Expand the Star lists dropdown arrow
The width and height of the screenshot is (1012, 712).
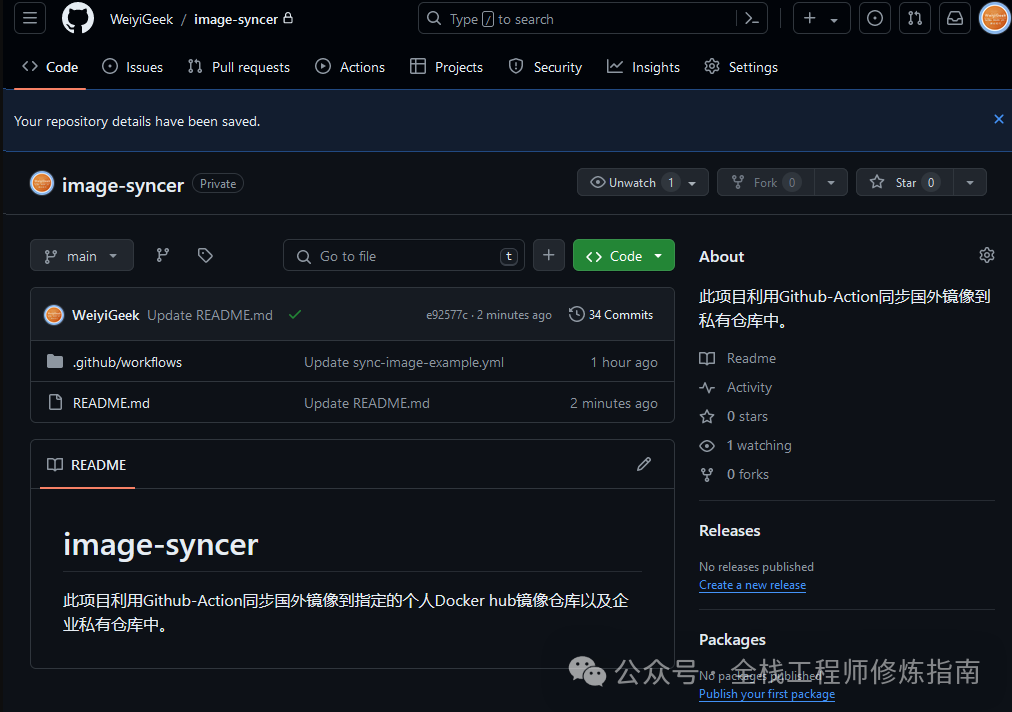point(970,183)
